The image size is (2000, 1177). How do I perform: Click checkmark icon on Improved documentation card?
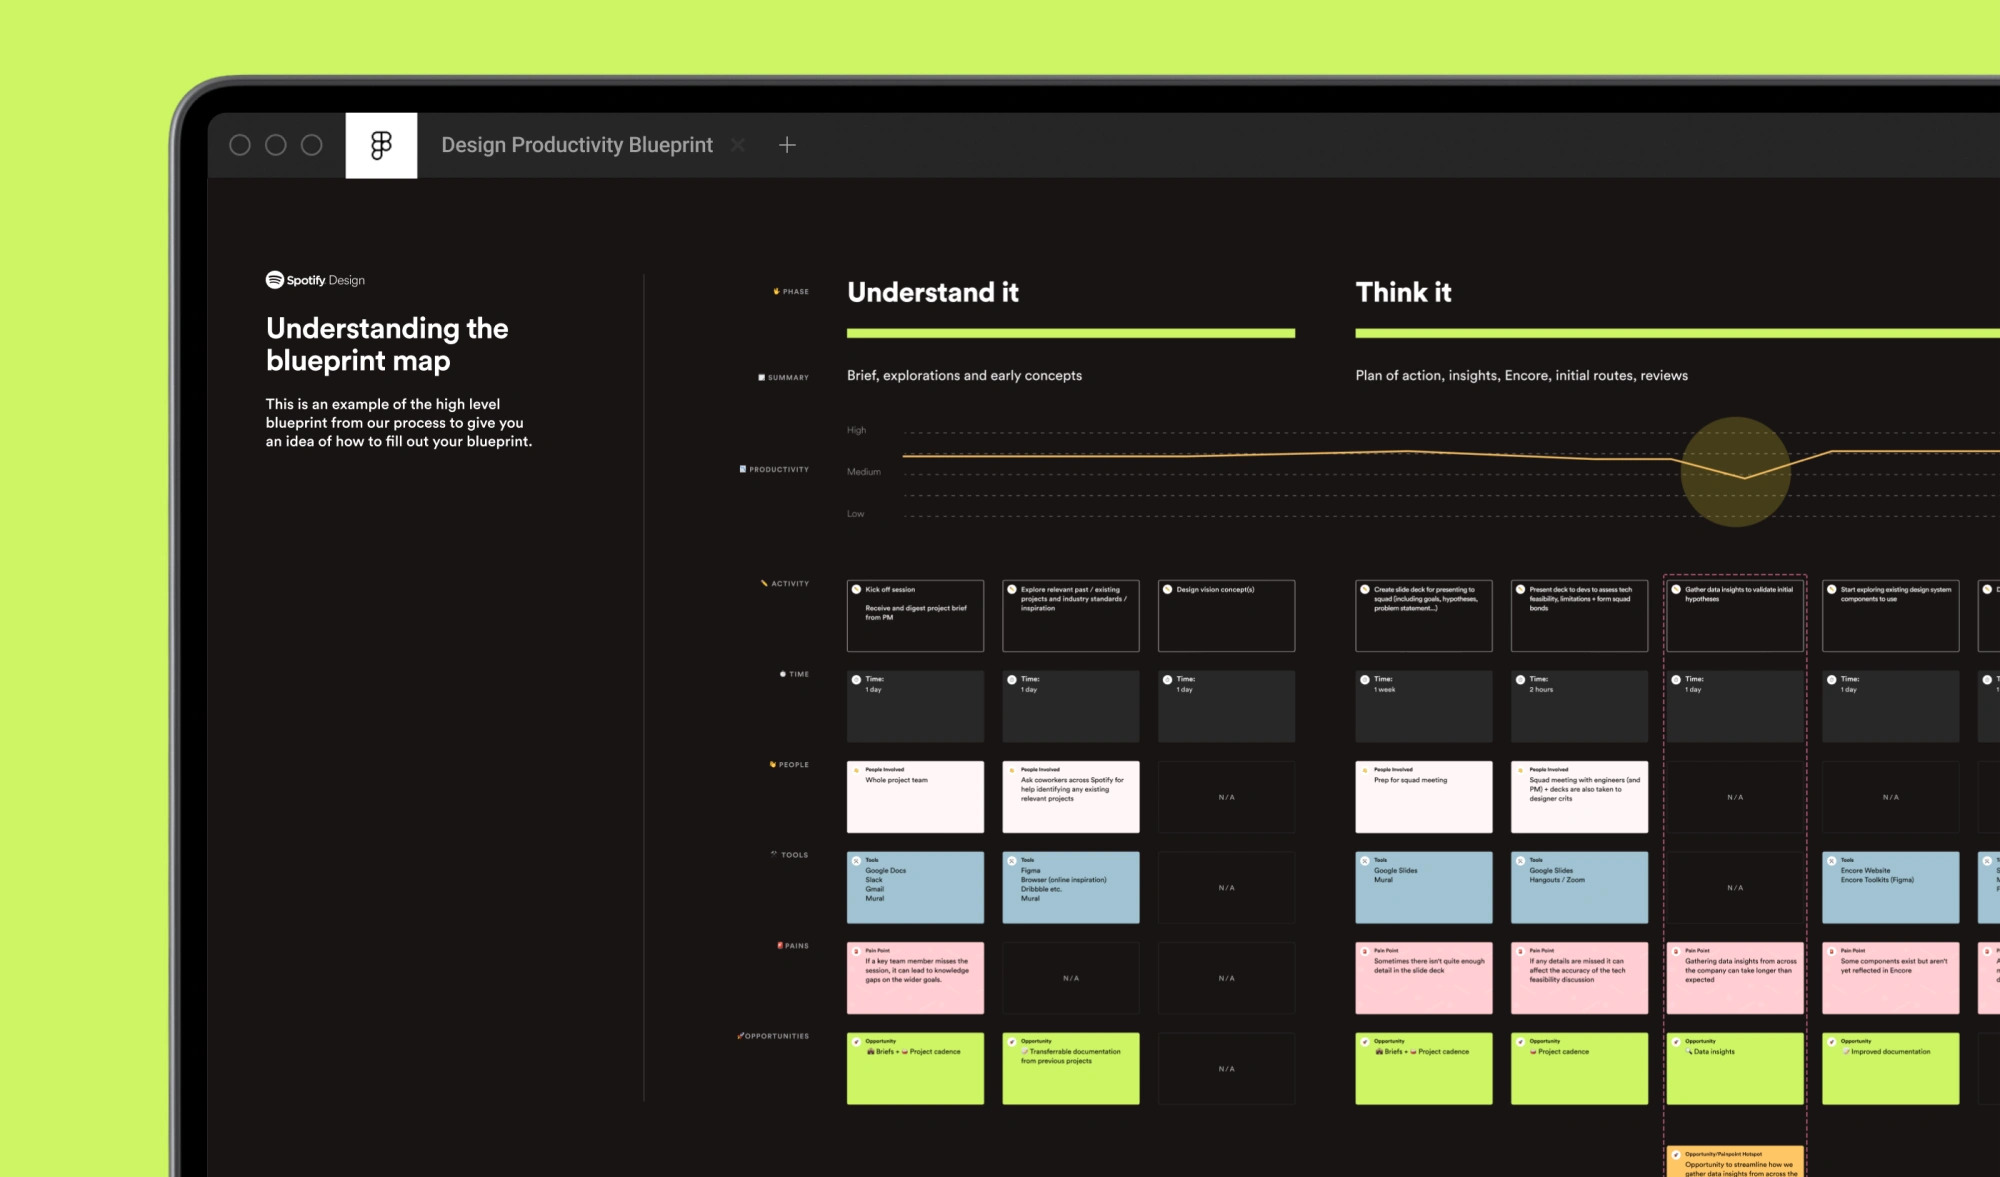click(1832, 1042)
